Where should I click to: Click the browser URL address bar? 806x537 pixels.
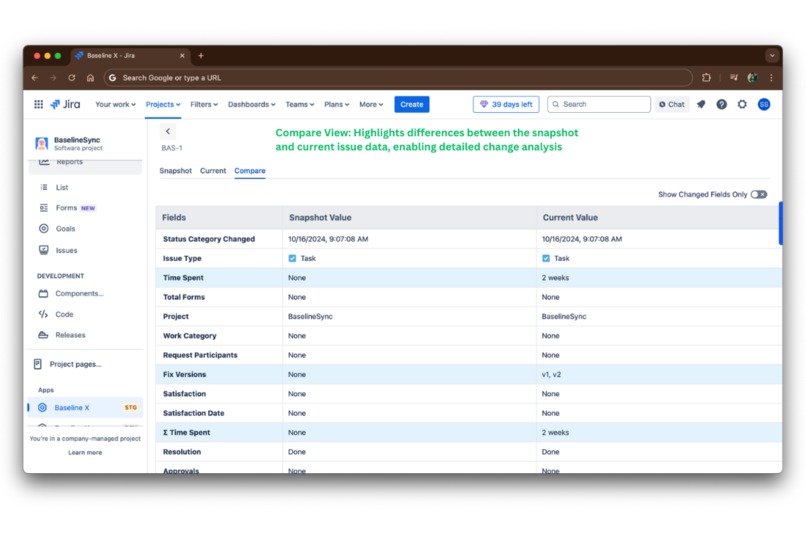398,78
